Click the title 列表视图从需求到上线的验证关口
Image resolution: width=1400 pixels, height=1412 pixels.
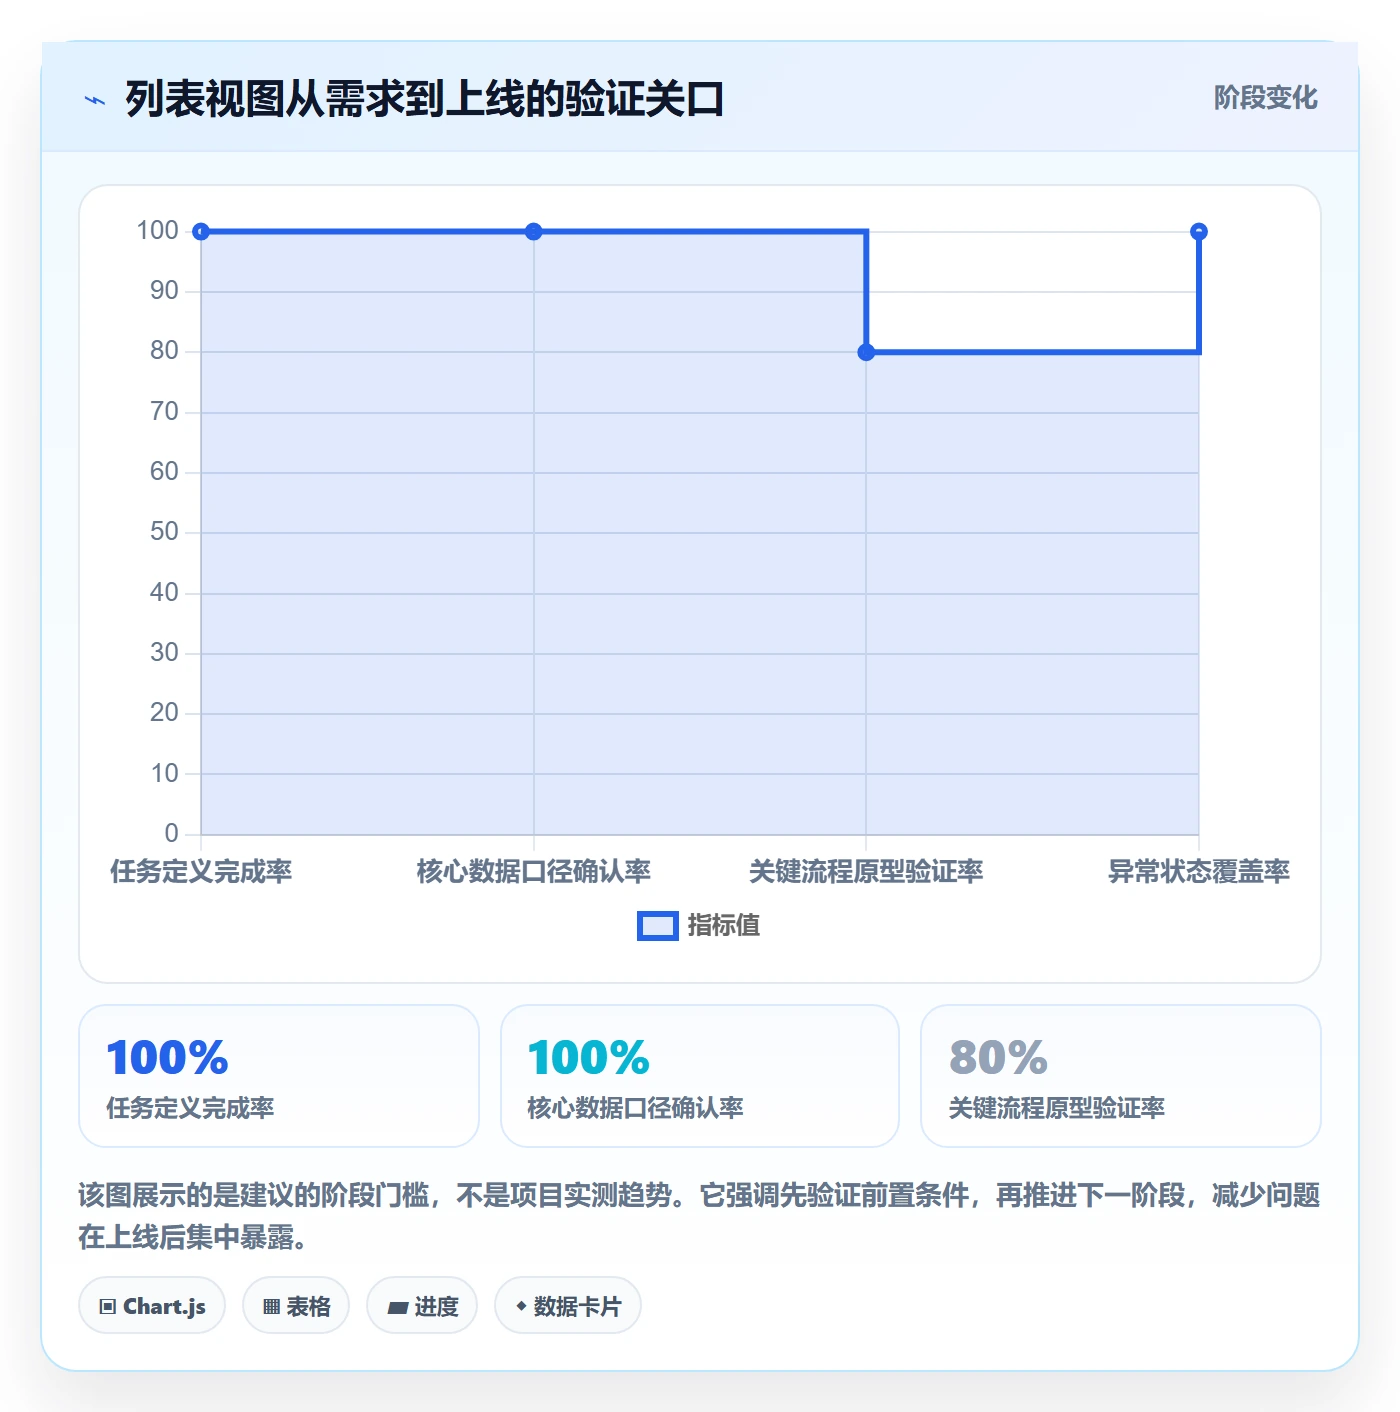click(x=424, y=99)
